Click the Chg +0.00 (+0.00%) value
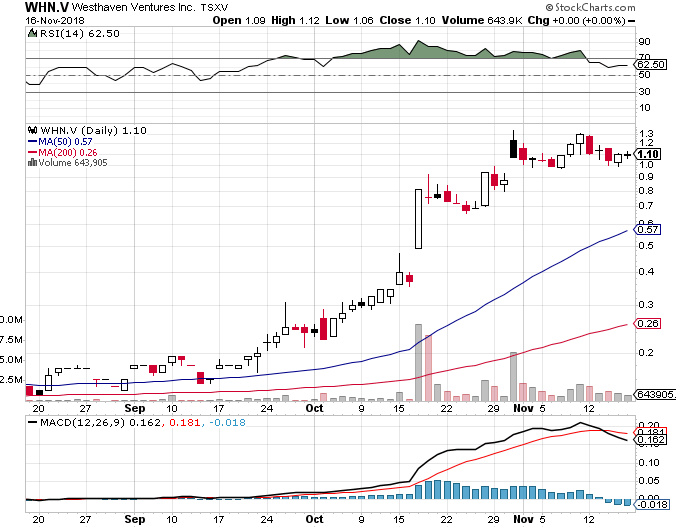The width and height of the screenshot is (685, 529). [x=577, y=20]
